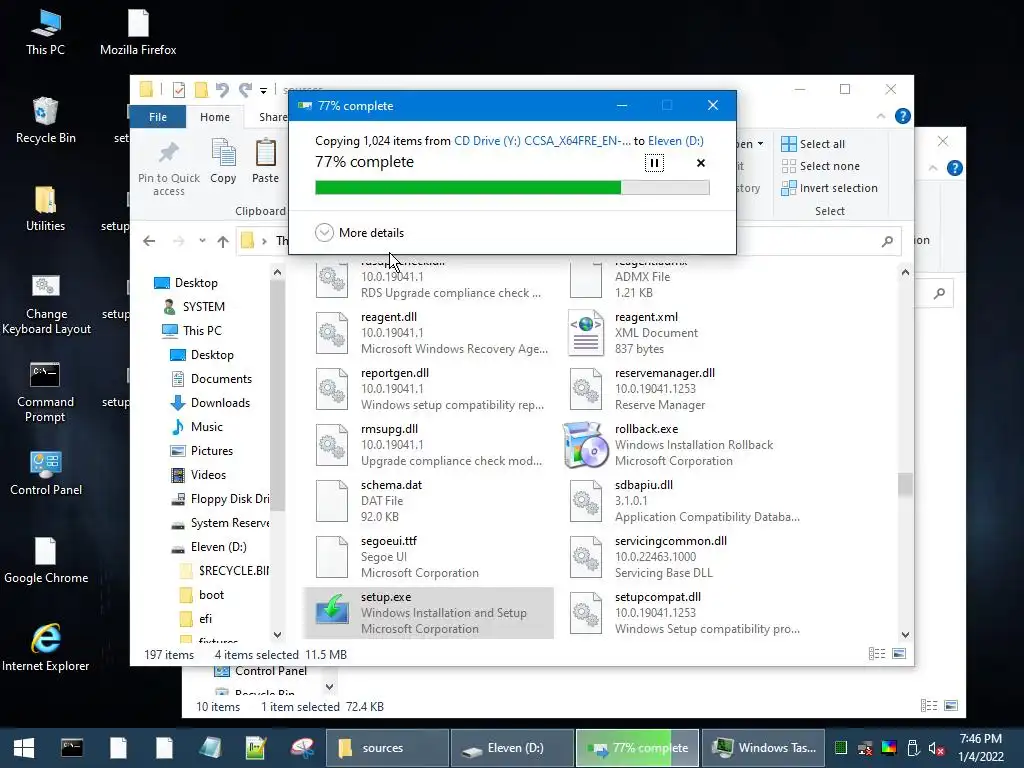
Task: Open Command Prompt desktop shortcut
Action: tap(45, 392)
